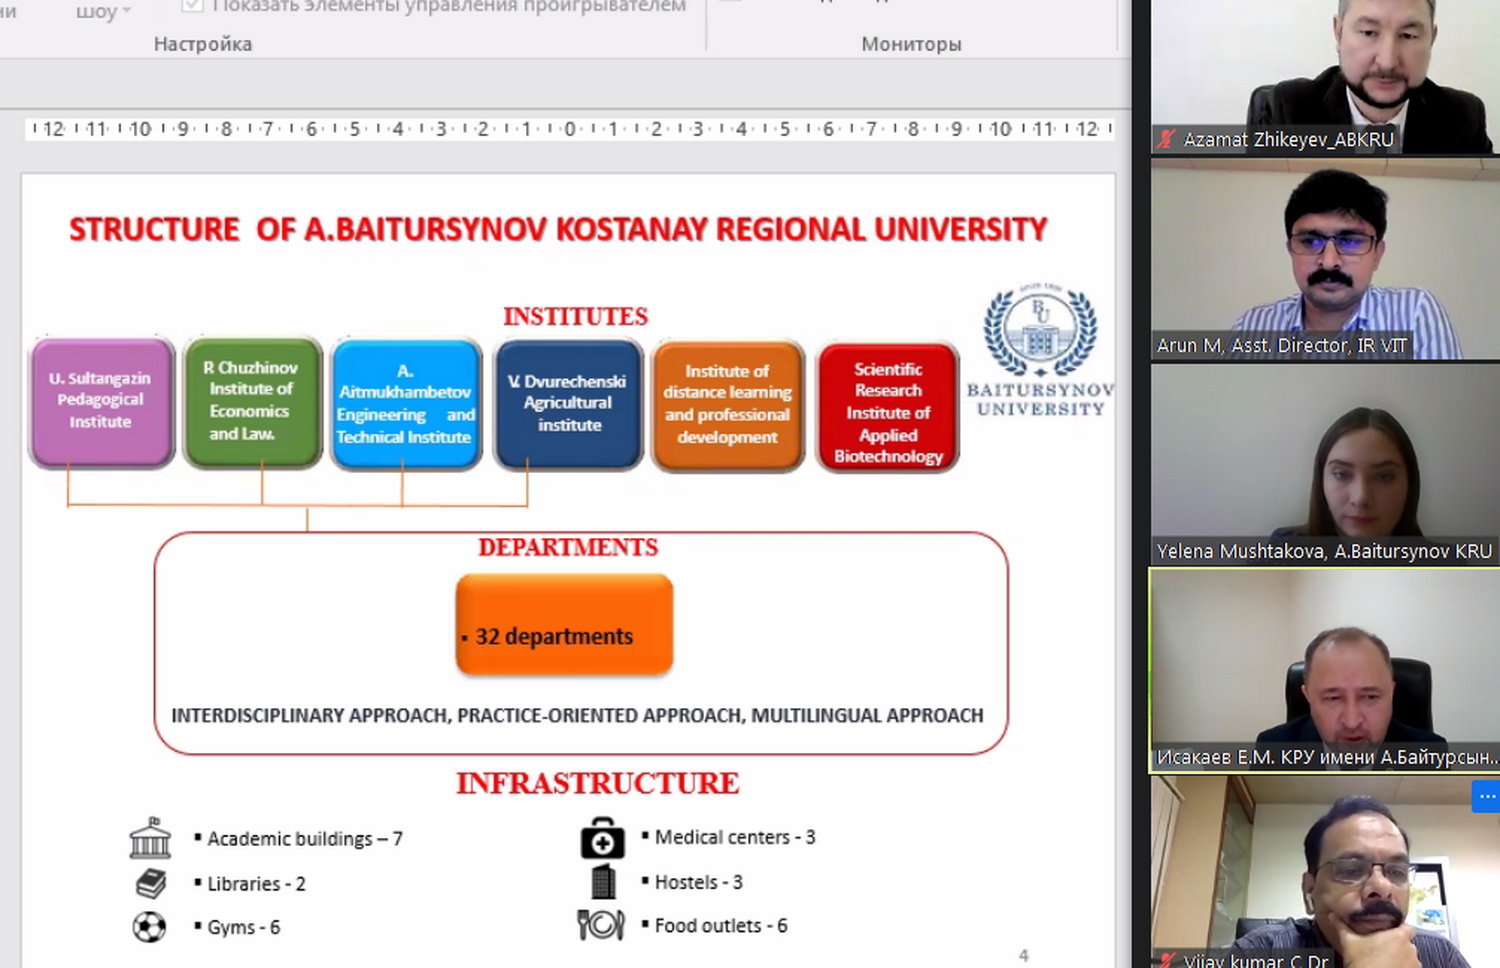Viewport: 1500px width, 968px height.
Task: Select 'Medical centers - 3' text
Action: pos(735,837)
